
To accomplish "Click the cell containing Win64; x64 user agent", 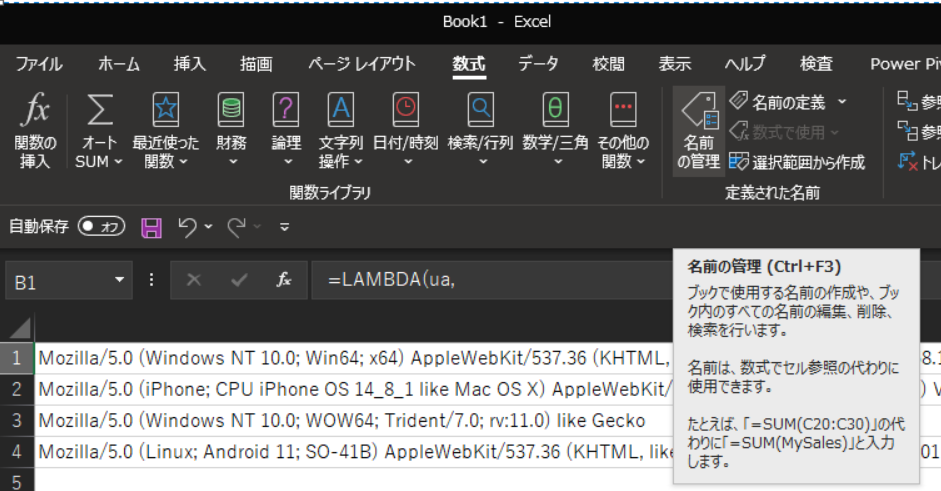I will (354, 358).
